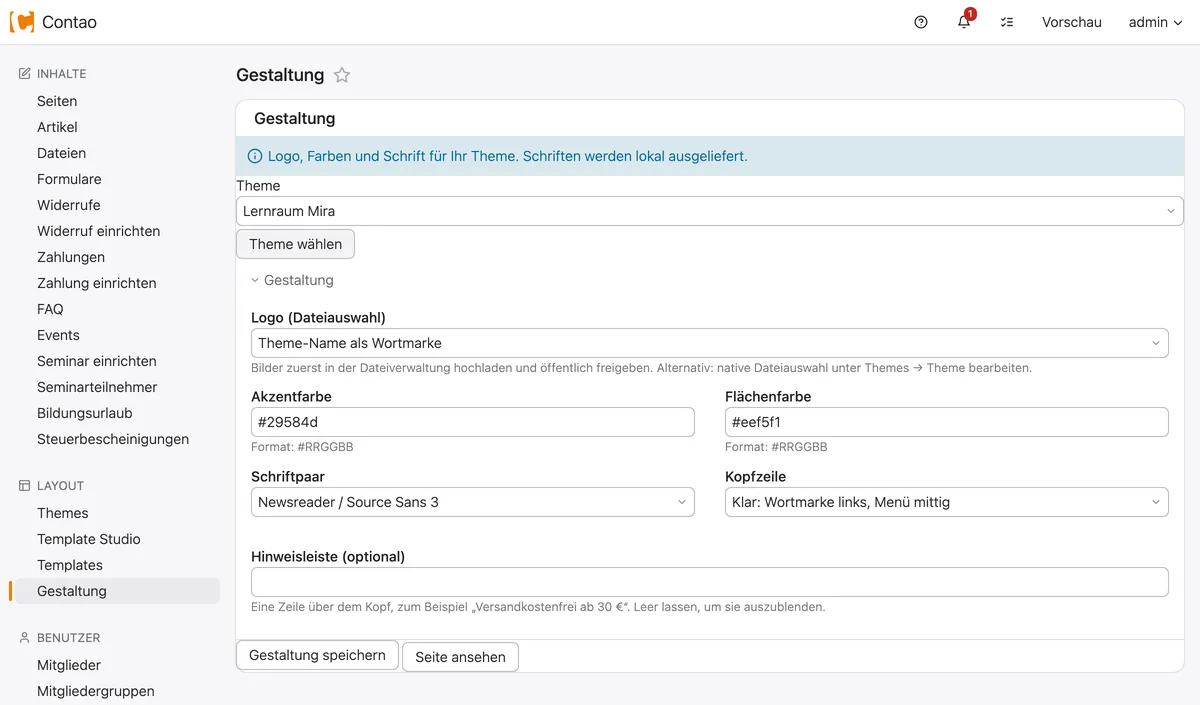Go to Zahlungen in the sidebar
Image resolution: width=1200 pixels, height=705 pixels.
(71, 257)
